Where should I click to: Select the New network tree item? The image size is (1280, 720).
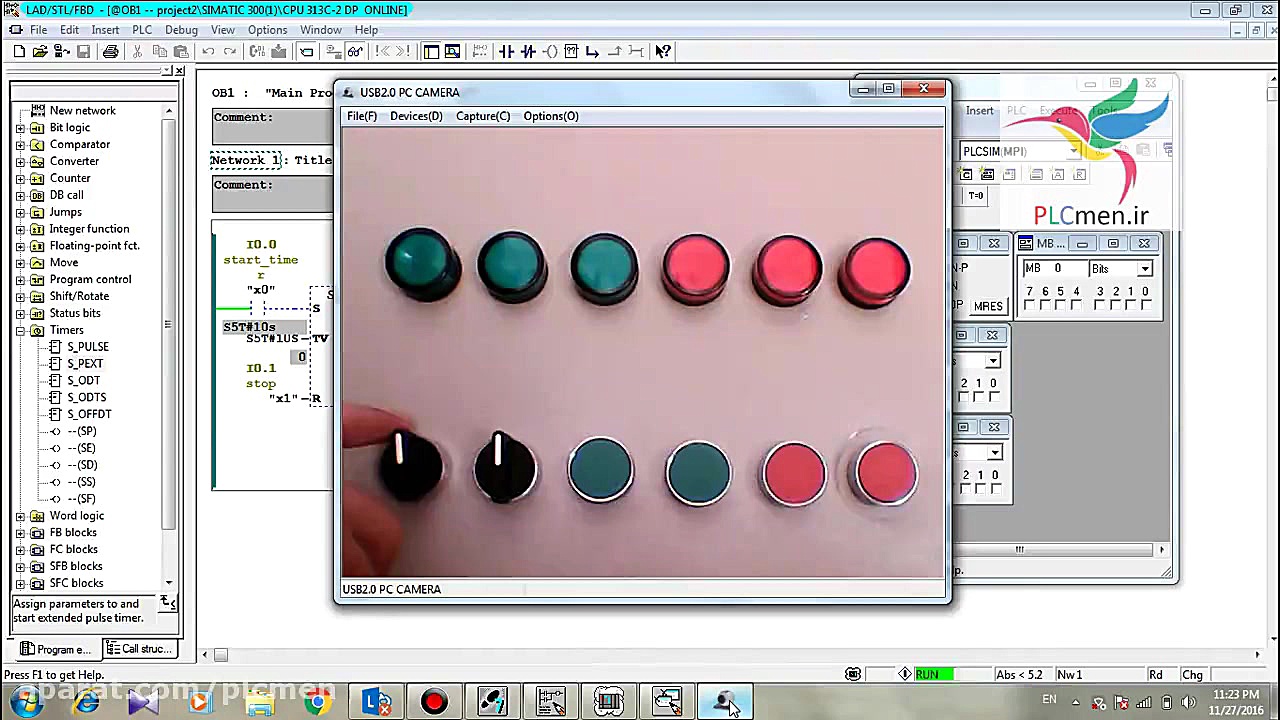tap(82, 111)
